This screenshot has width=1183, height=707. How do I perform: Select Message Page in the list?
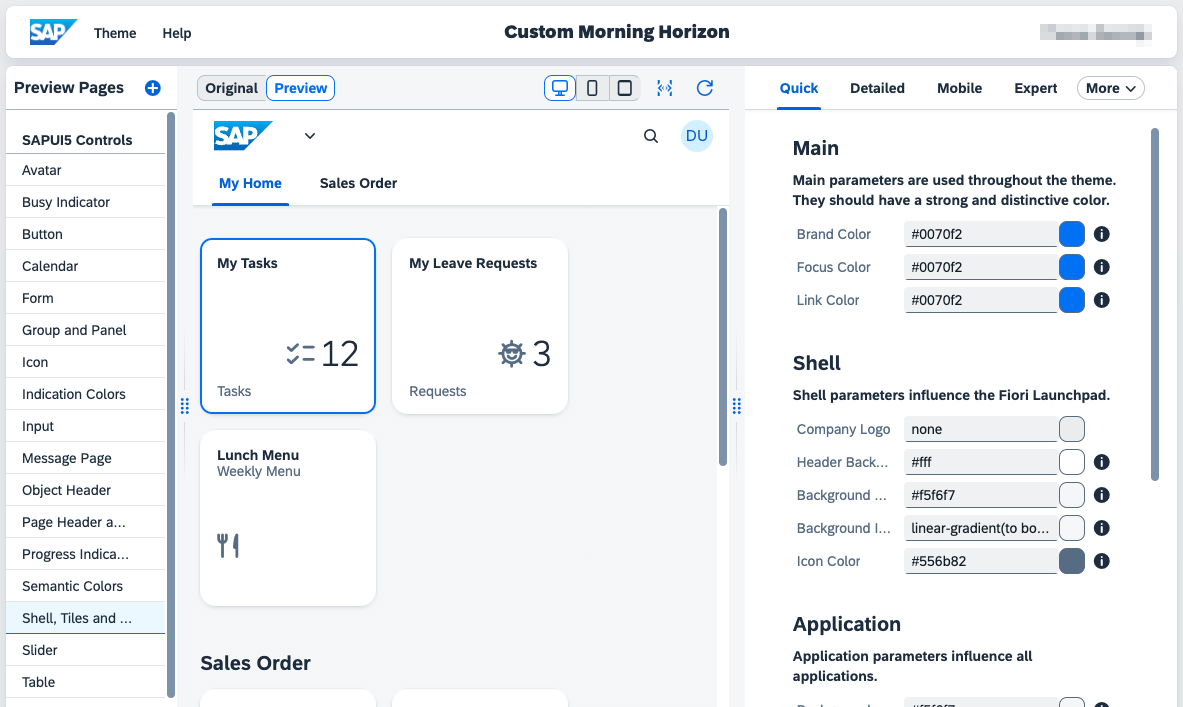pyautogui.click(x=85, y=458)
